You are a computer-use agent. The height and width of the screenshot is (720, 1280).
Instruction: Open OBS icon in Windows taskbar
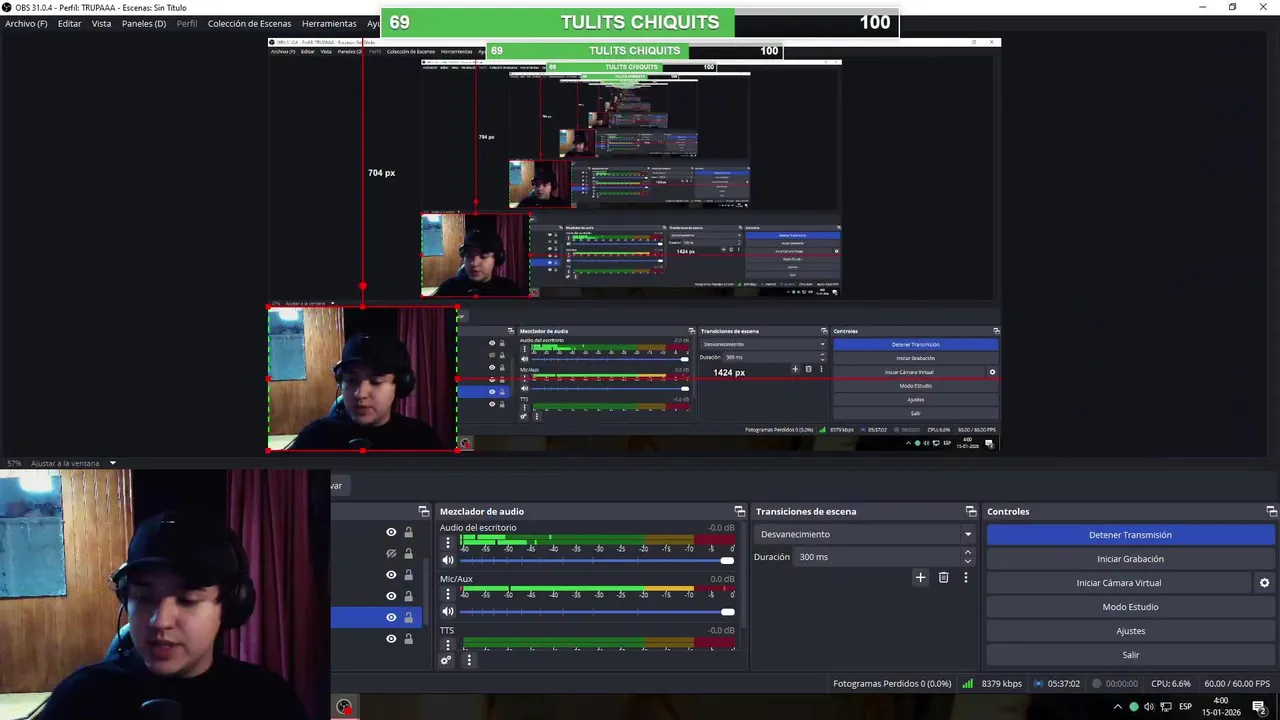pos(344,707)
